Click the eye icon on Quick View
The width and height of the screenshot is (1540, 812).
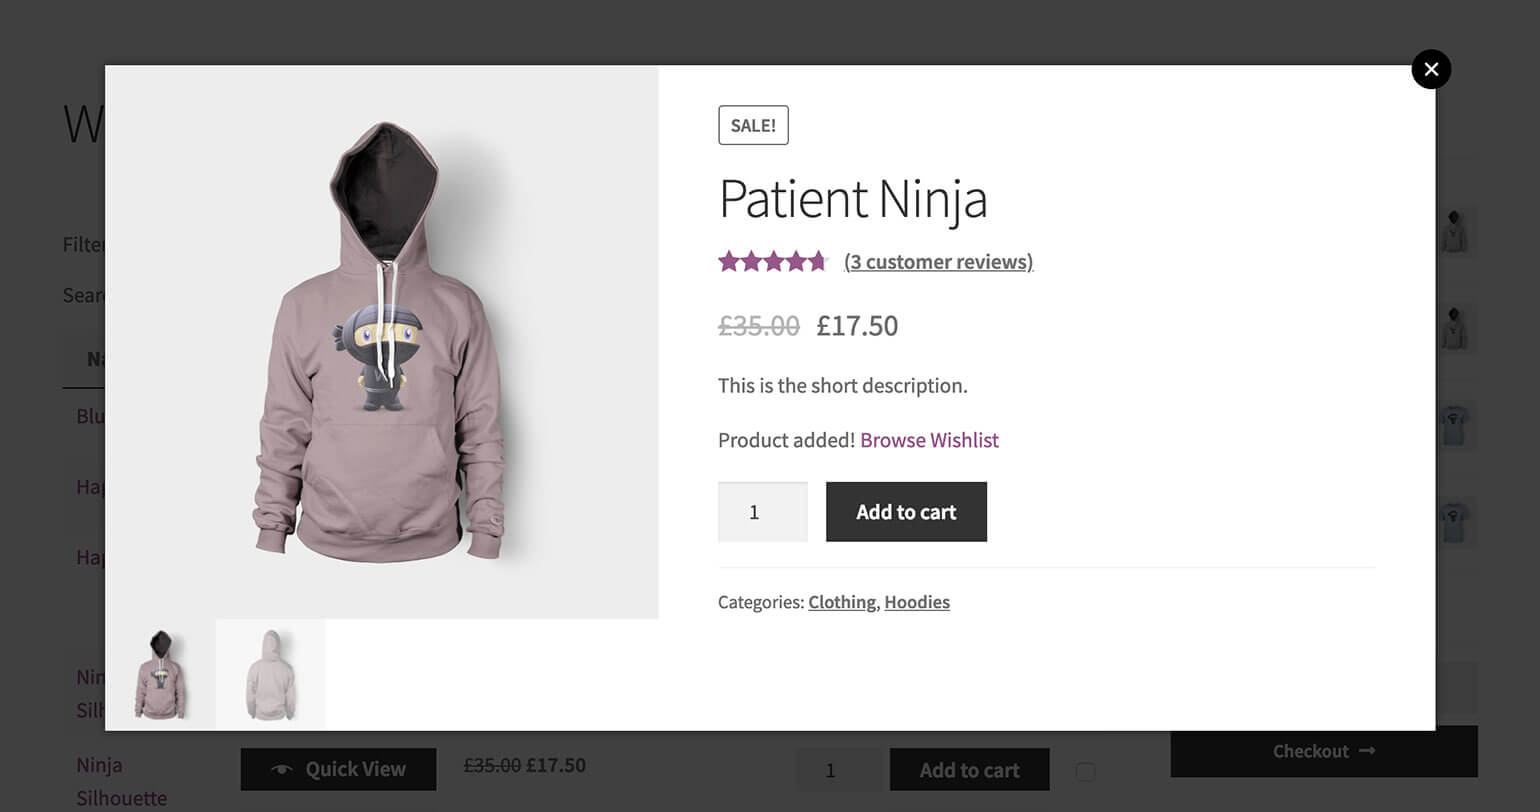click(283, 769)
